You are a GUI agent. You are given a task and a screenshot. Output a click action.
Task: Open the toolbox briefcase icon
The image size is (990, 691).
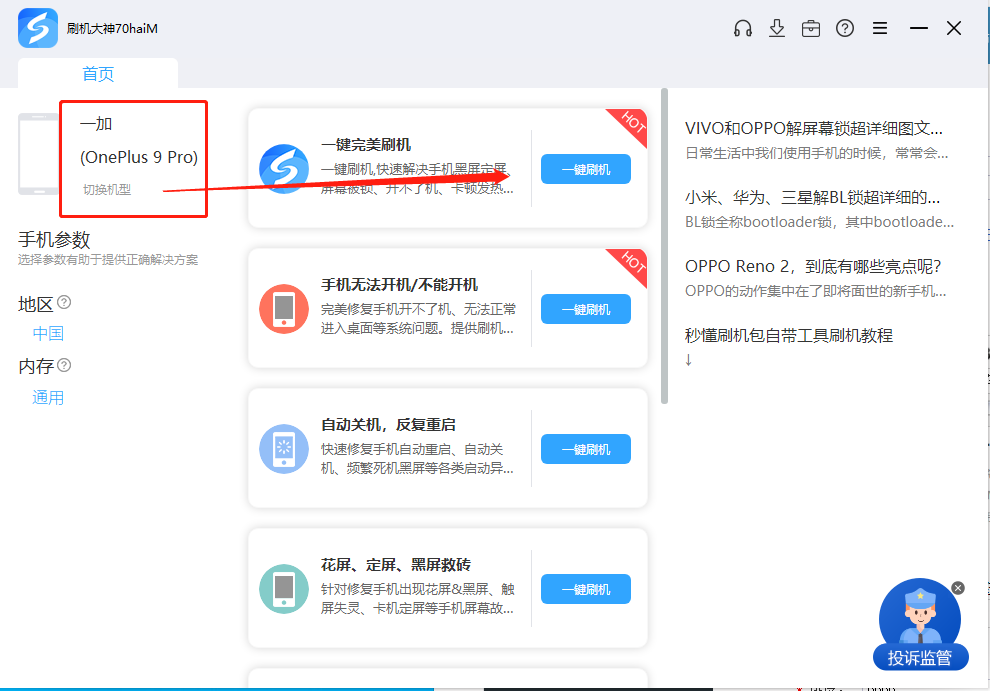click(811, 28)
